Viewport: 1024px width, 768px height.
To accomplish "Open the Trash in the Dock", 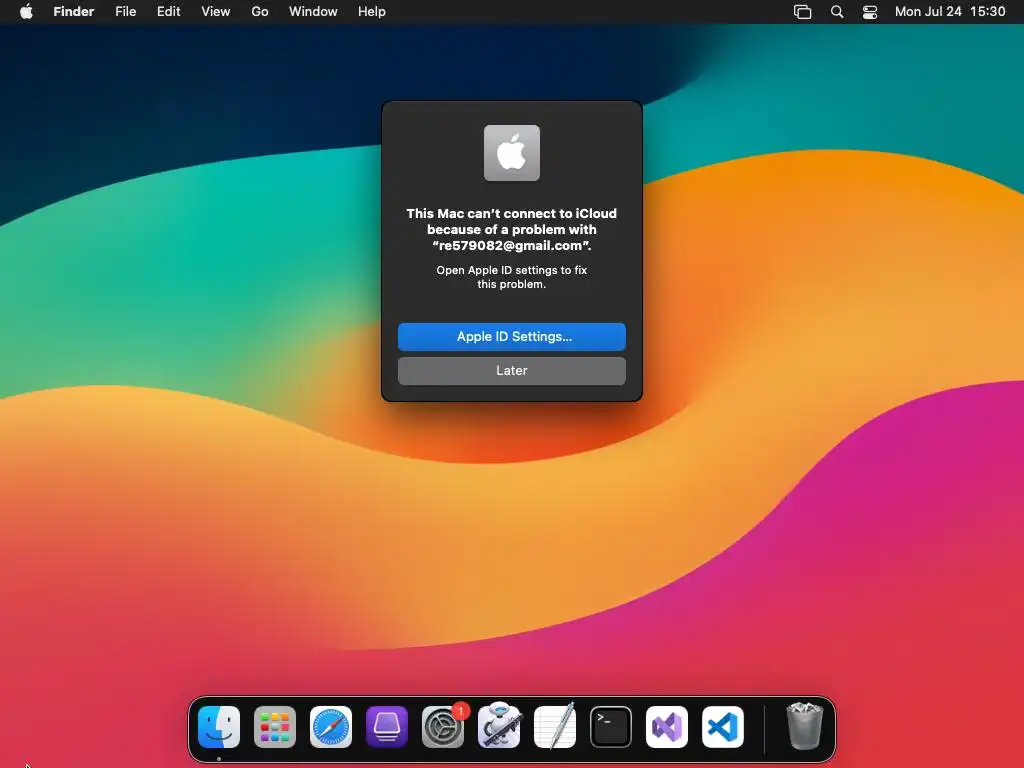I will (x=805, y=726).
